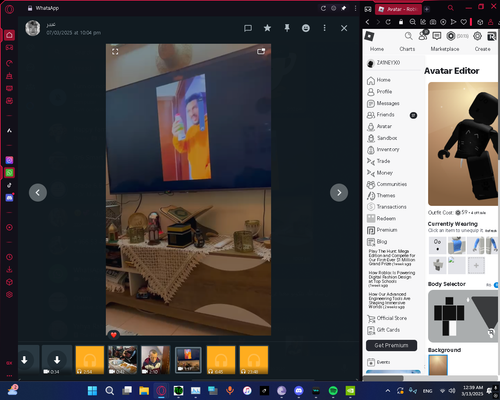Open Opera GX sidebar home icon
500x400 pixels.
tap(9, 35)
